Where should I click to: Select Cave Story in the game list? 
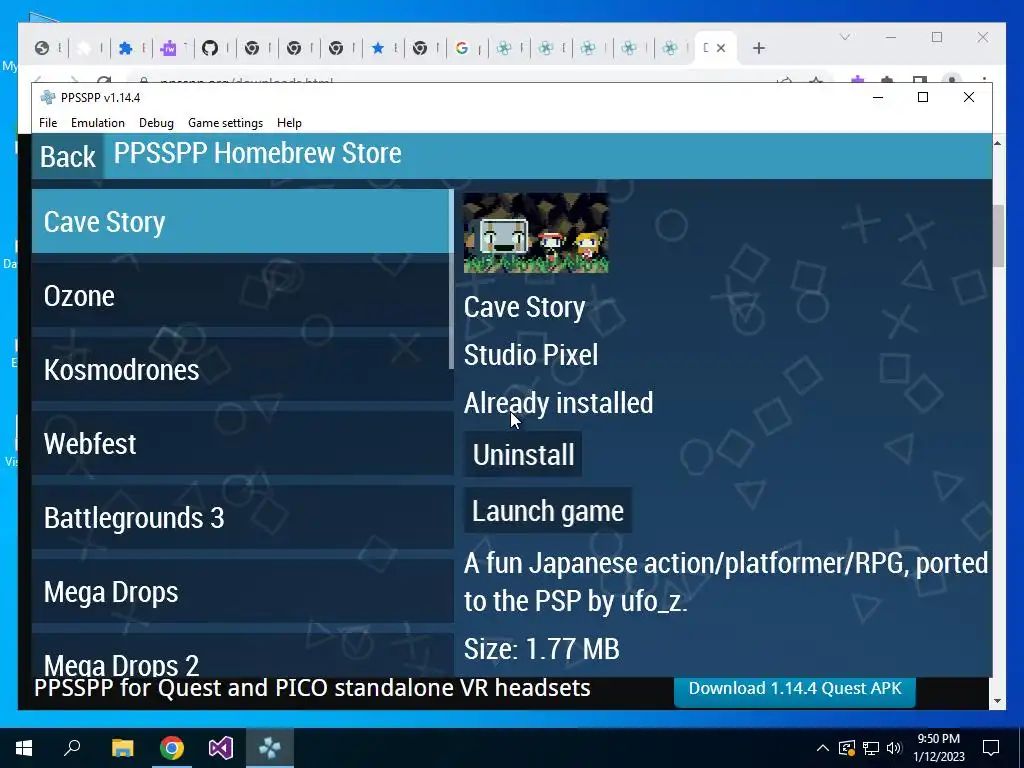point(241,221)
